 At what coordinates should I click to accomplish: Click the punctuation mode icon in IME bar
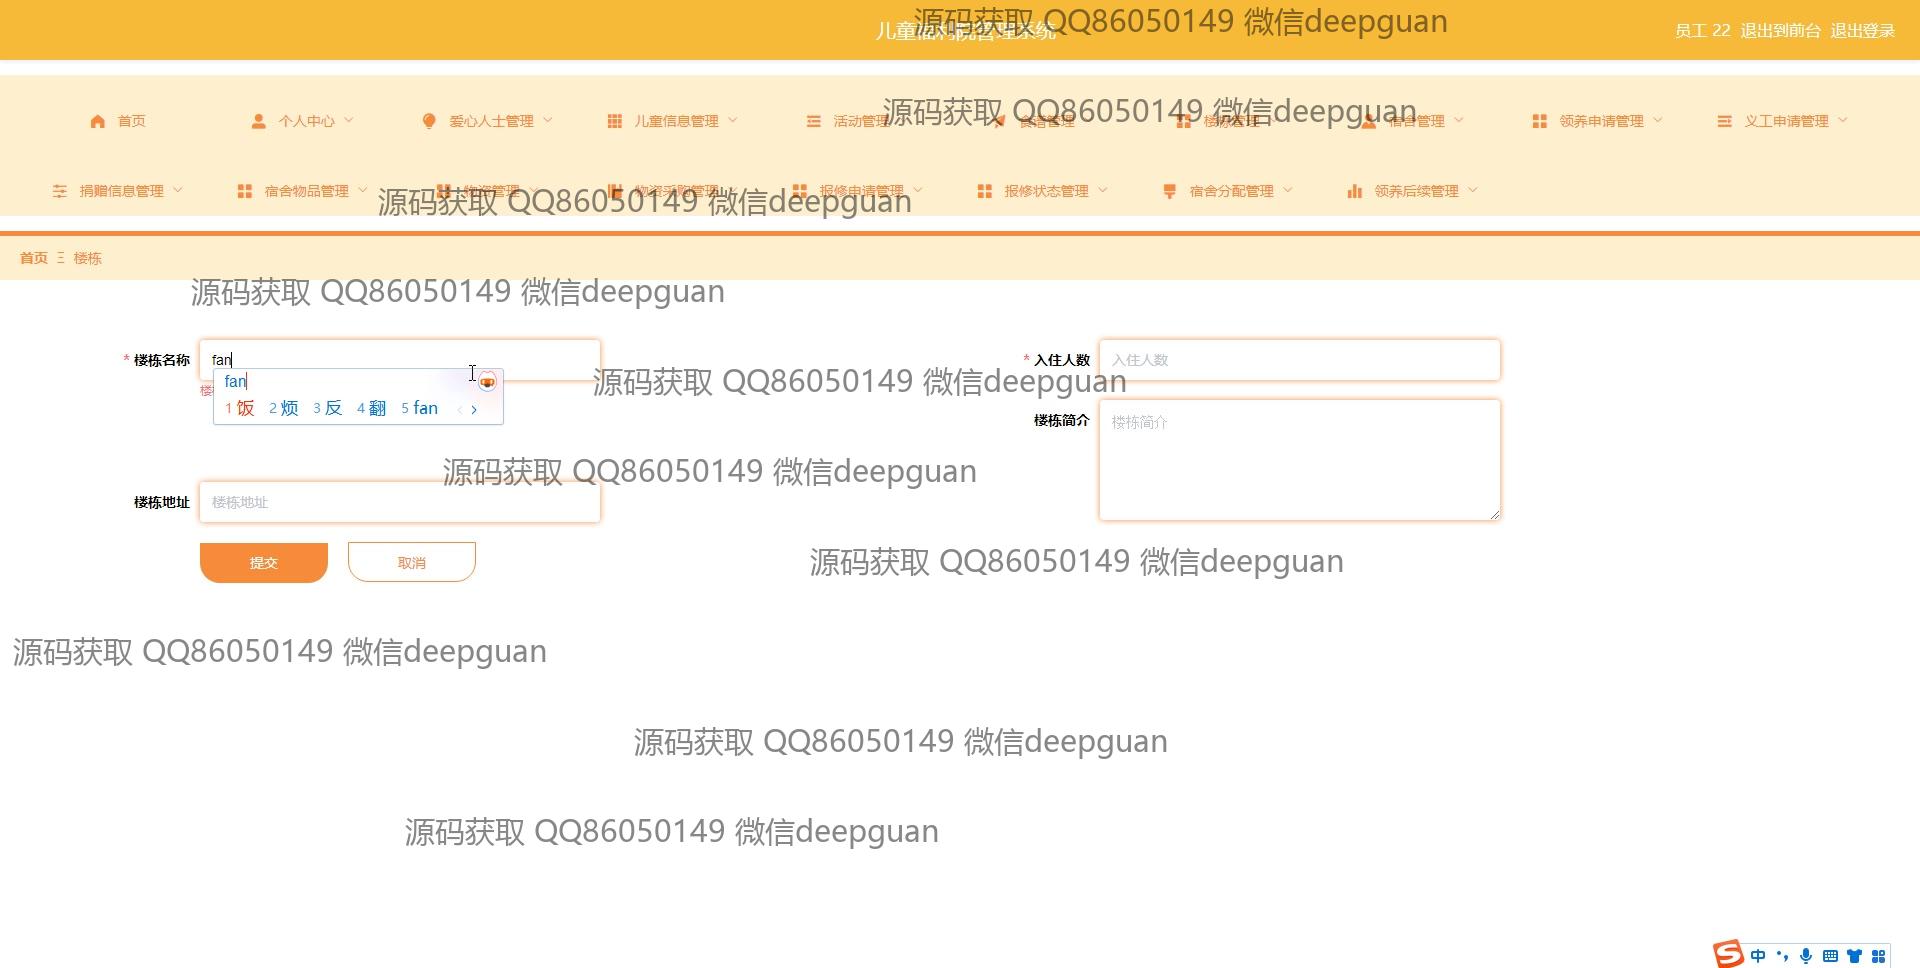(x=1782, y=956)
